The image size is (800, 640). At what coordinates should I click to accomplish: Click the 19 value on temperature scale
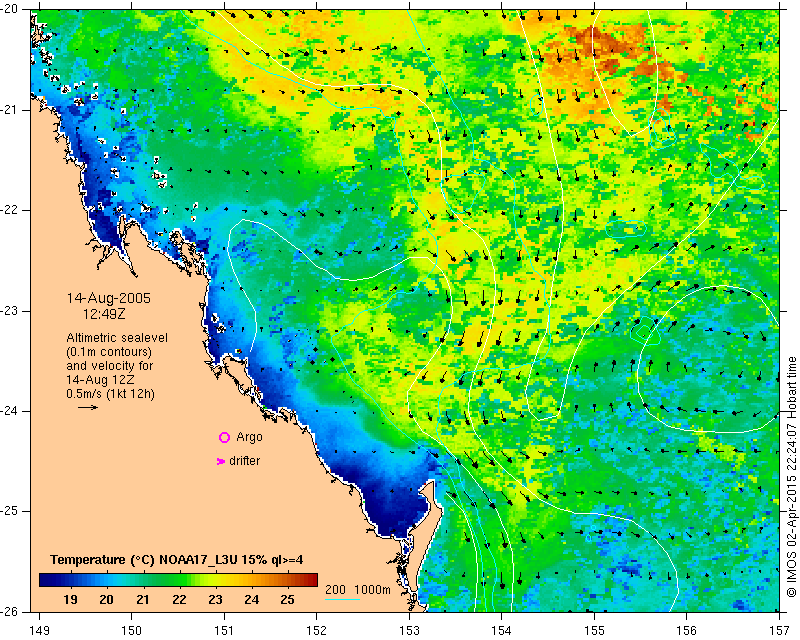(70, 600)
